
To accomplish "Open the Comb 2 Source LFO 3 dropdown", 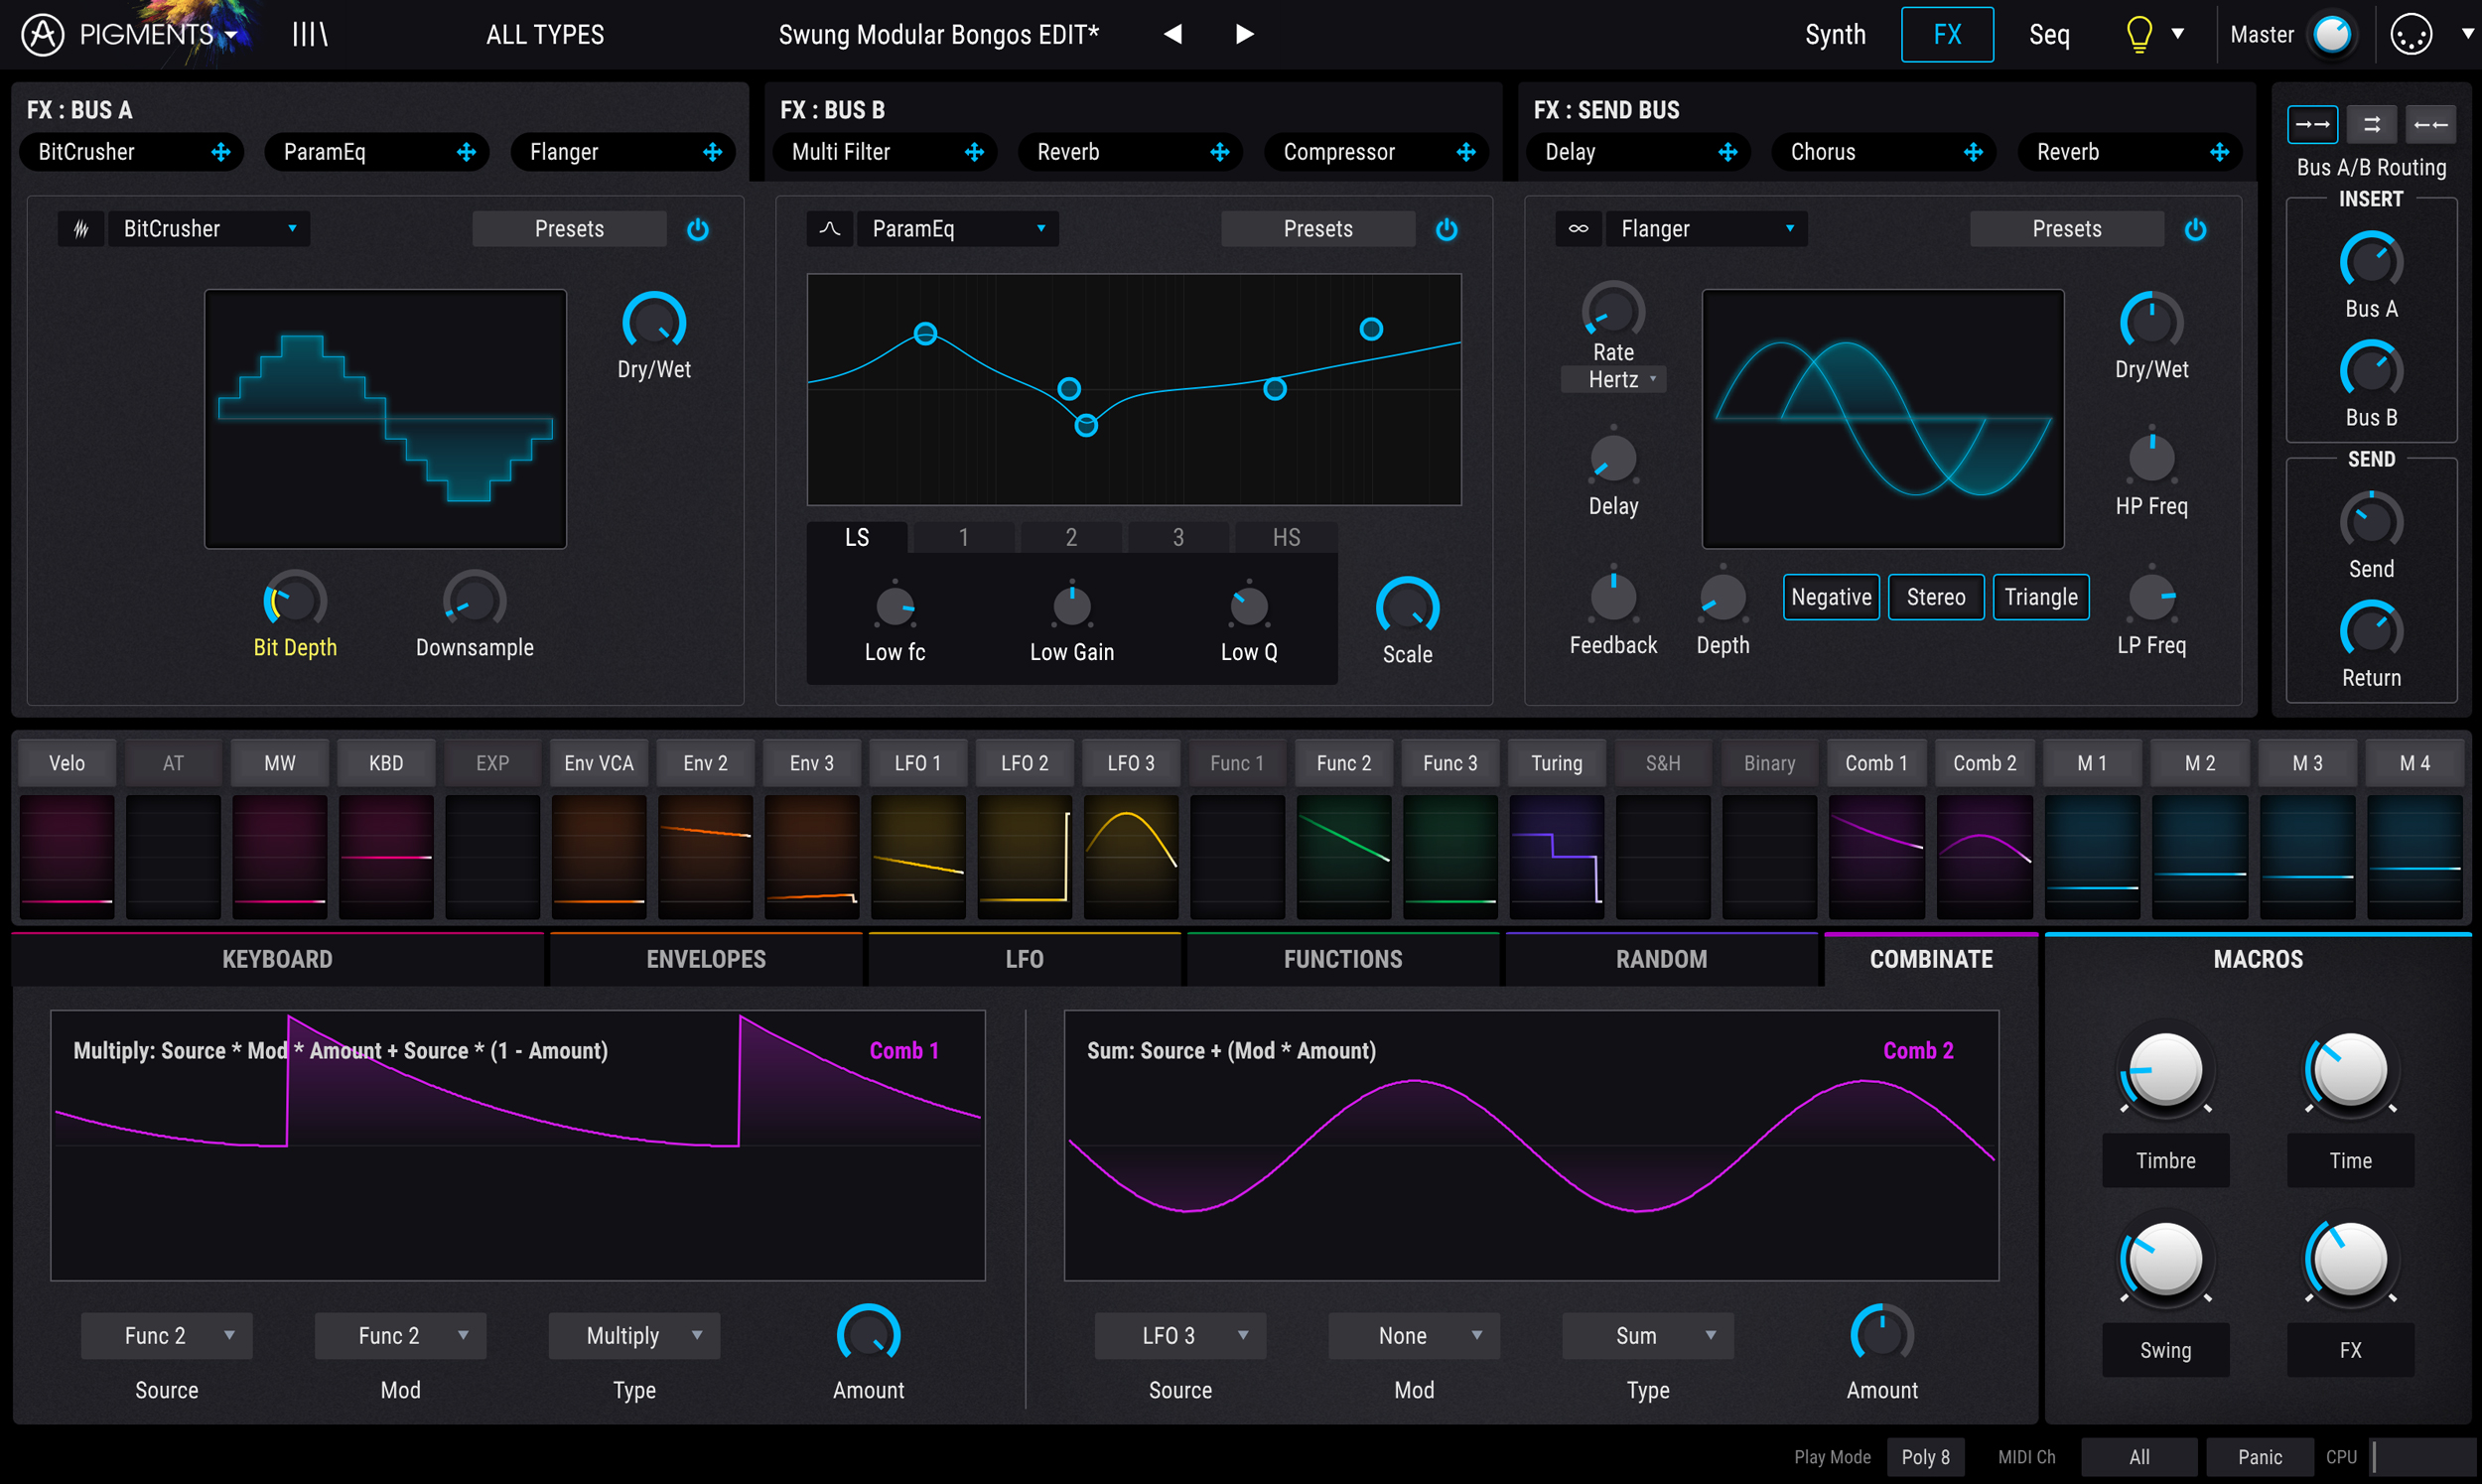I will pos(1180,1336).
